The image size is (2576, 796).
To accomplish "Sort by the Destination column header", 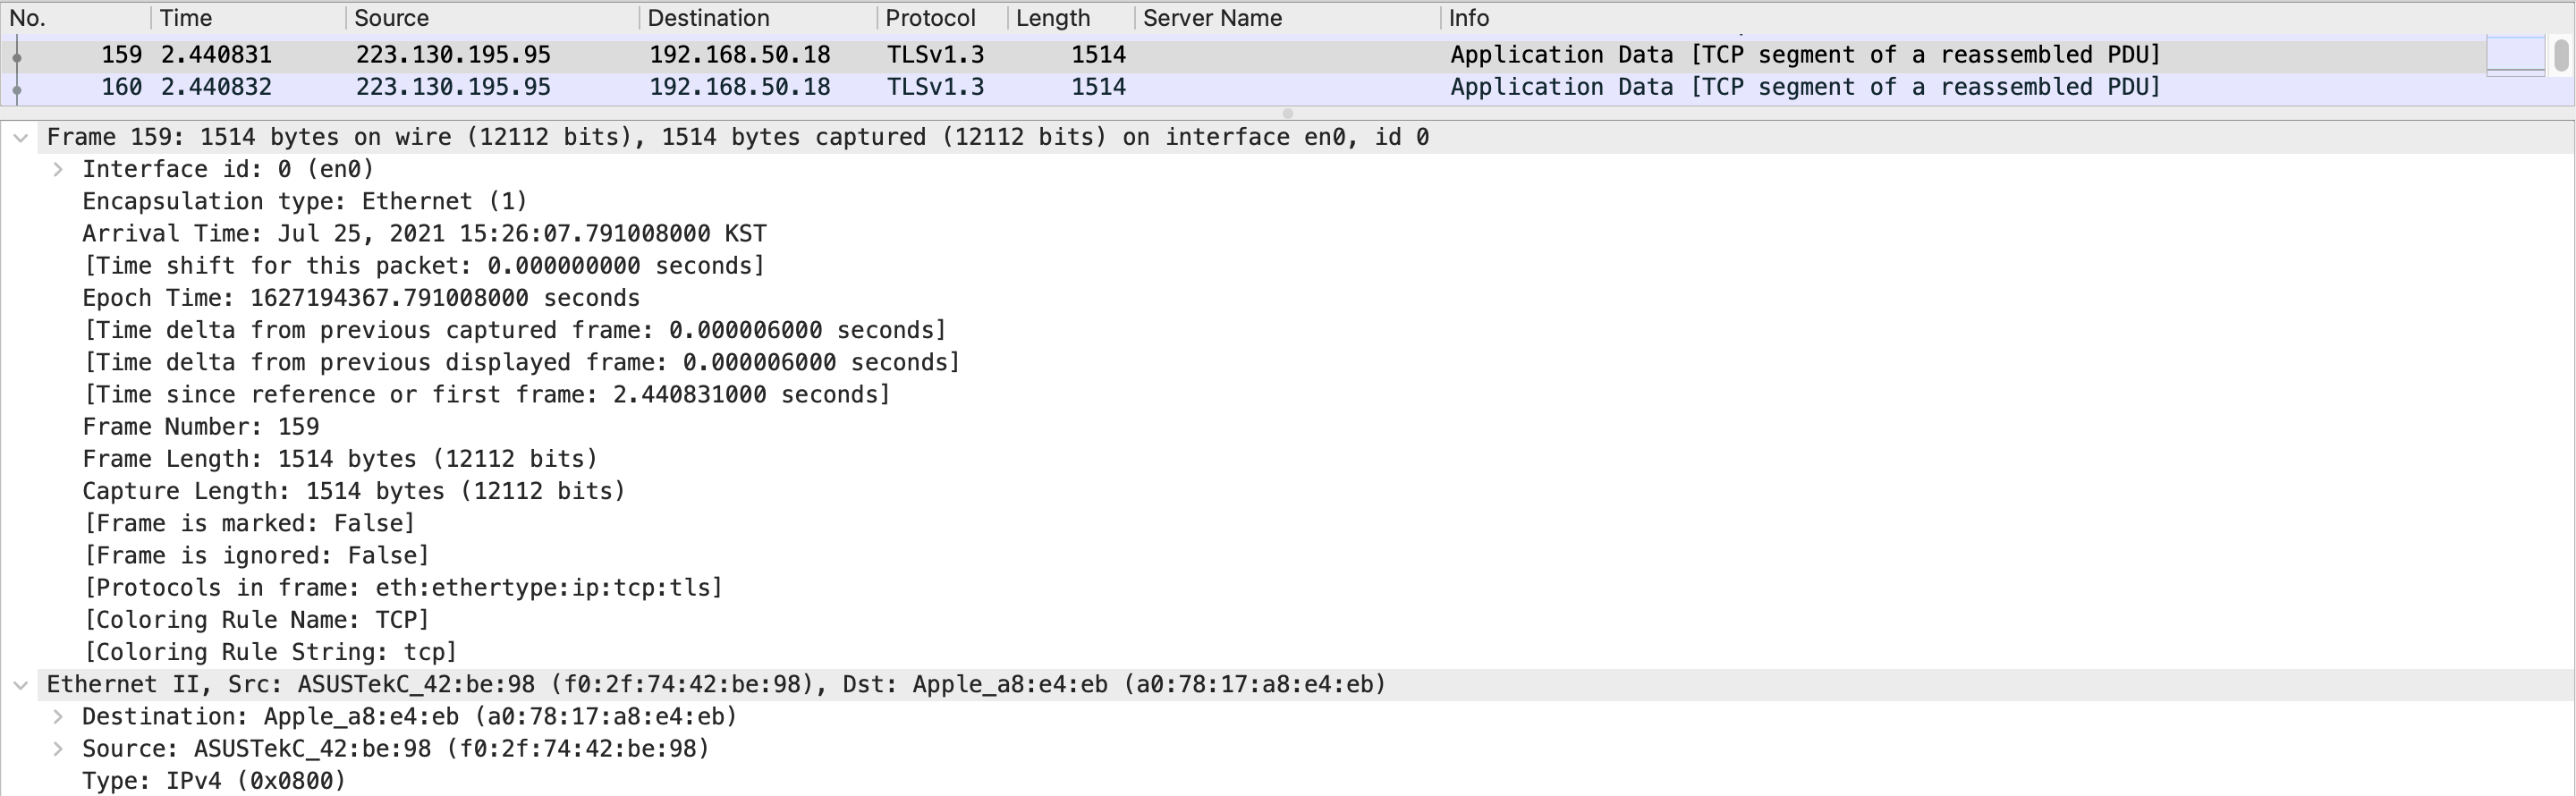I will (759, 18).
